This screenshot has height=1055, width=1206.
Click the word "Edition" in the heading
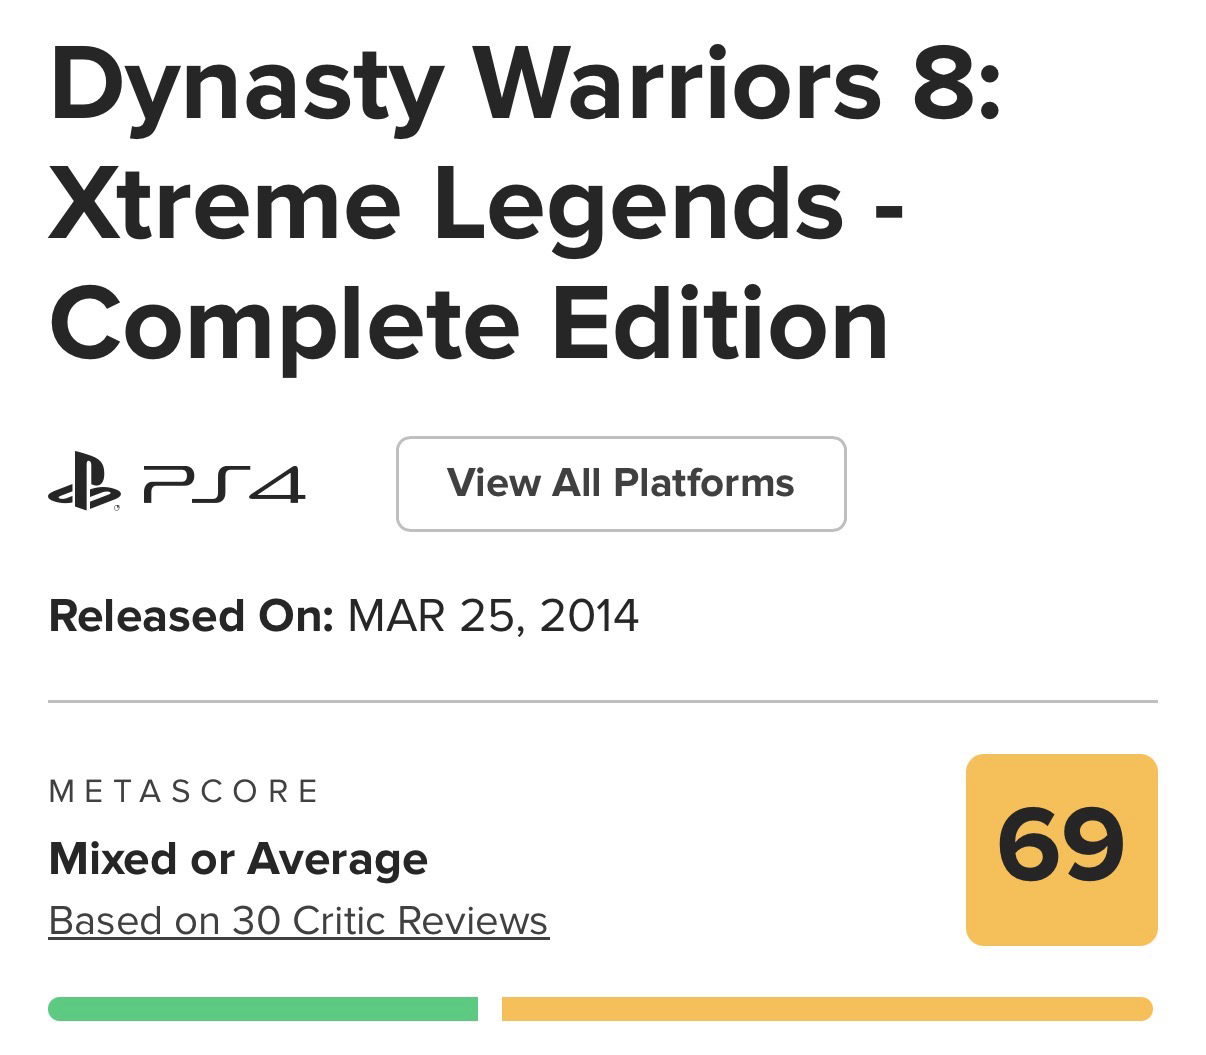(x=720, y=324)
